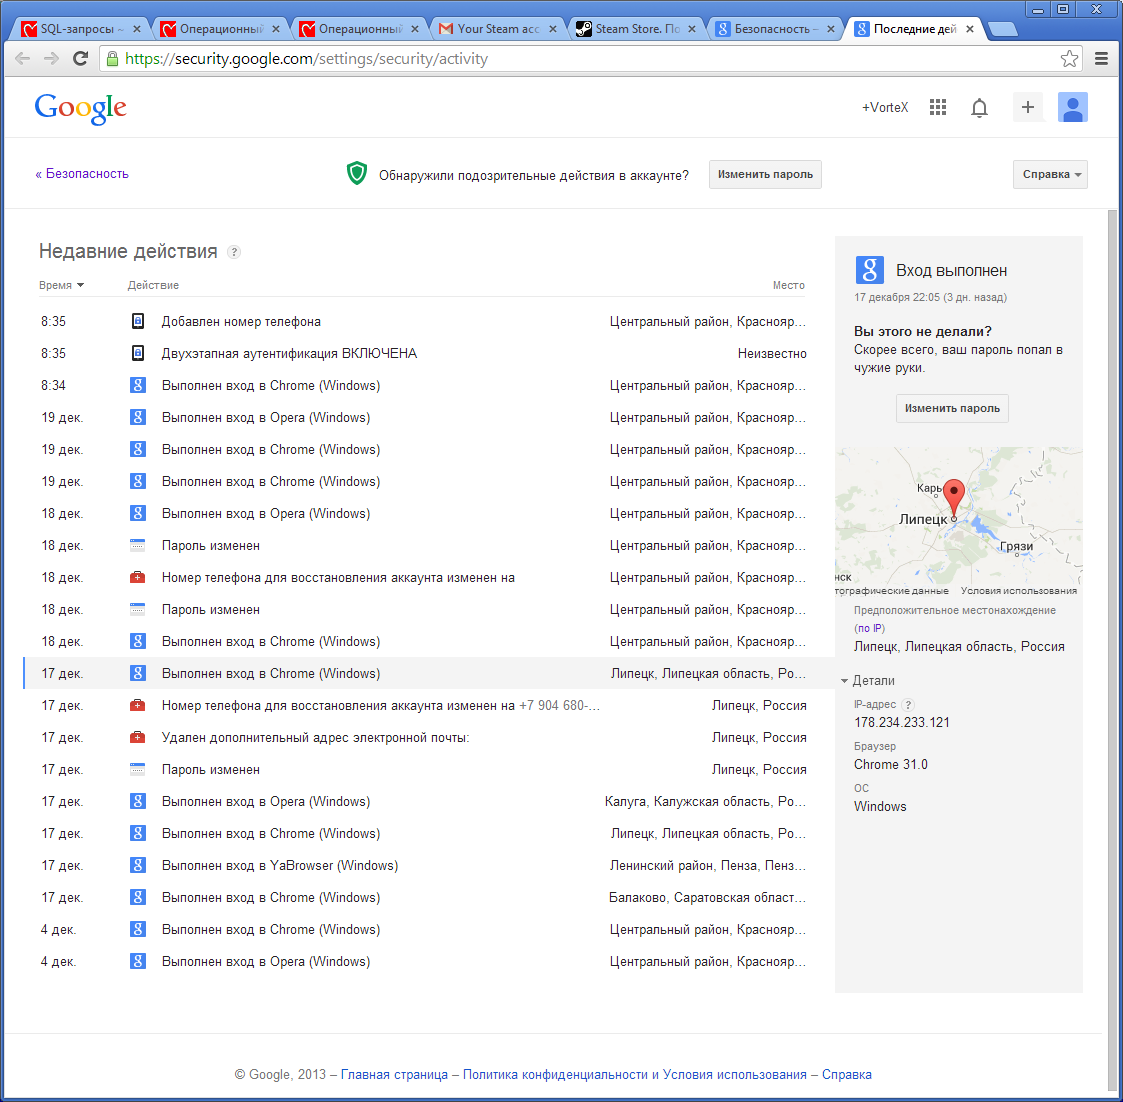Image resolution: width=1123 pixels, height=1102 pixels.
Task: Click Изменить пароль in the side panel
Action: pos(952,408)
